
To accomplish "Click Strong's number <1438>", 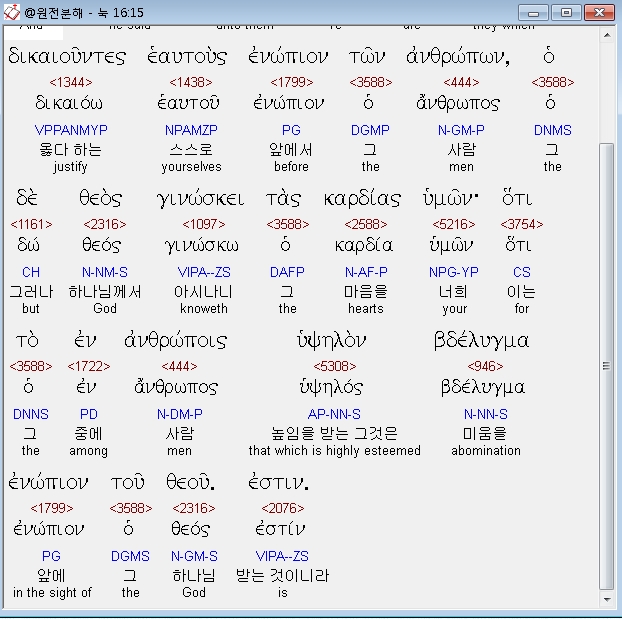I will pyautogui.click(x=191, y=83).
